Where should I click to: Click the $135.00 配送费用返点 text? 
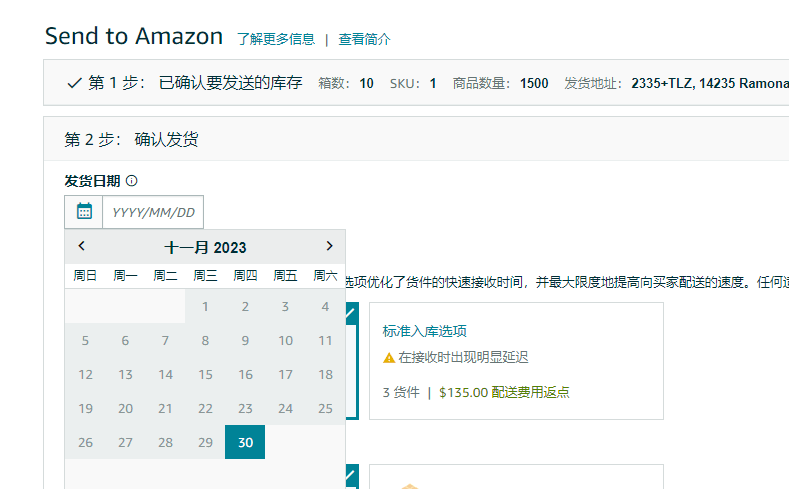pyautogui.click(x=504, y=392)
